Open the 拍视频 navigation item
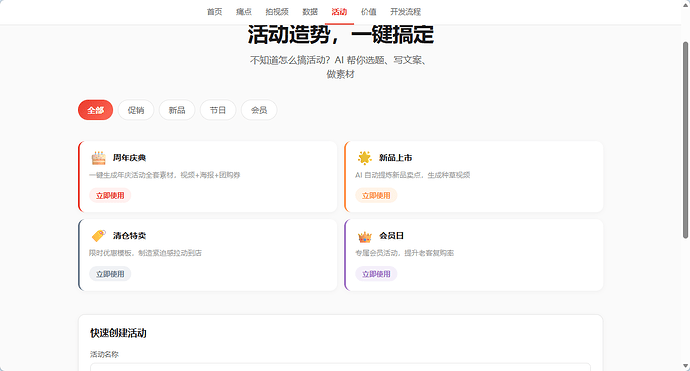Image resolution: width=690 pixels, height=371 pixels. click(x=277, y=12)
